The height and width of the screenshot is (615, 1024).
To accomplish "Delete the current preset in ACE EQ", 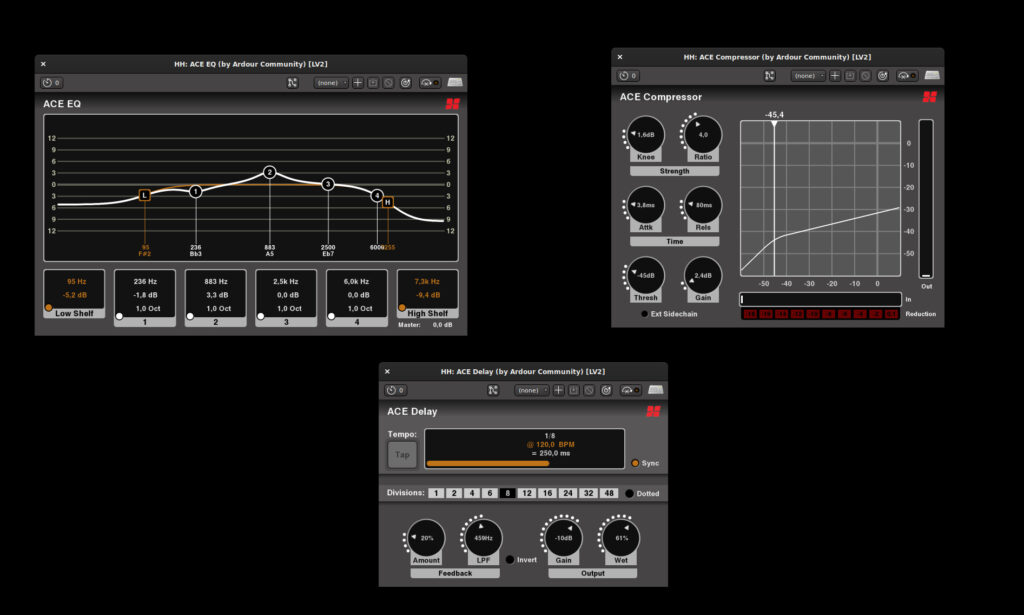I will coord(389,83).
